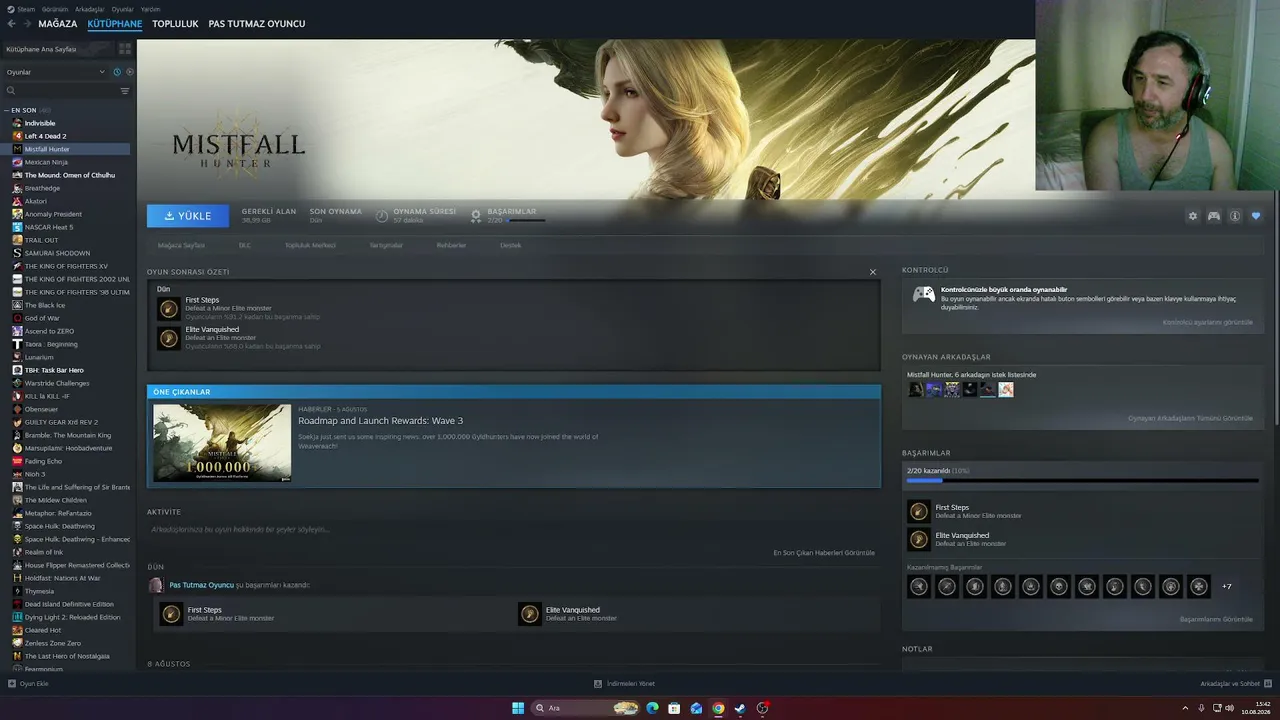
Task: Open the Destek link
Action: point(511,245)
